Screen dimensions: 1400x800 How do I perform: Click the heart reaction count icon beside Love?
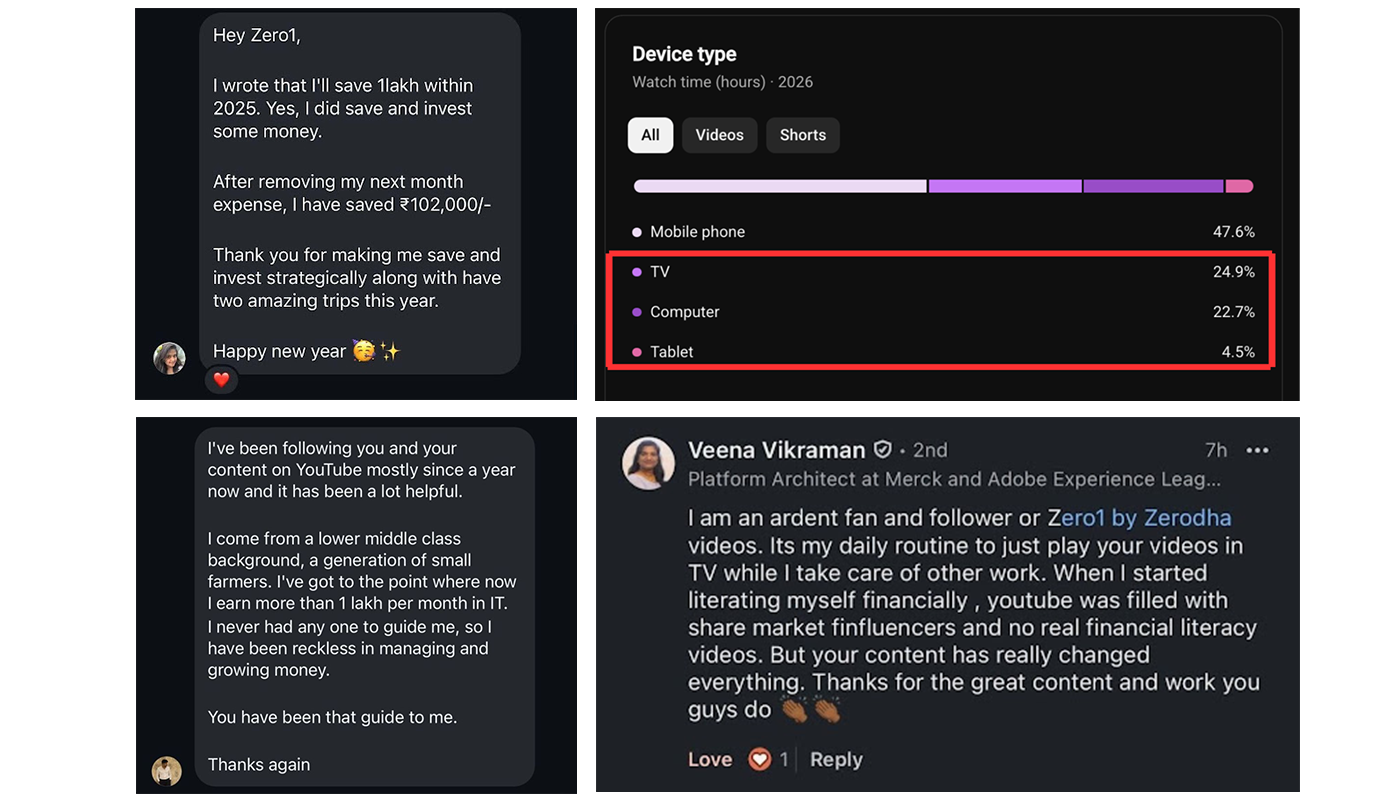760,760
